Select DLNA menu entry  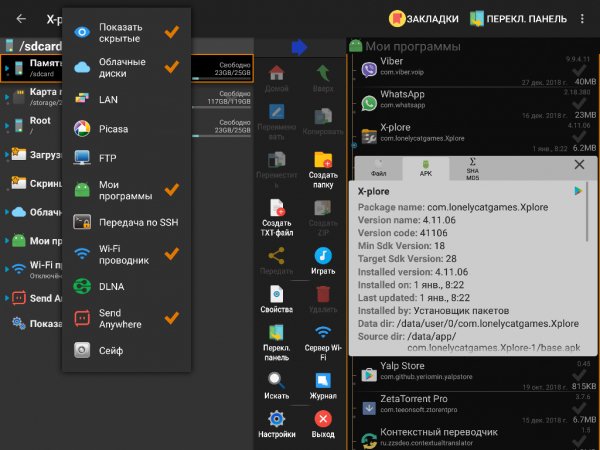126,286
